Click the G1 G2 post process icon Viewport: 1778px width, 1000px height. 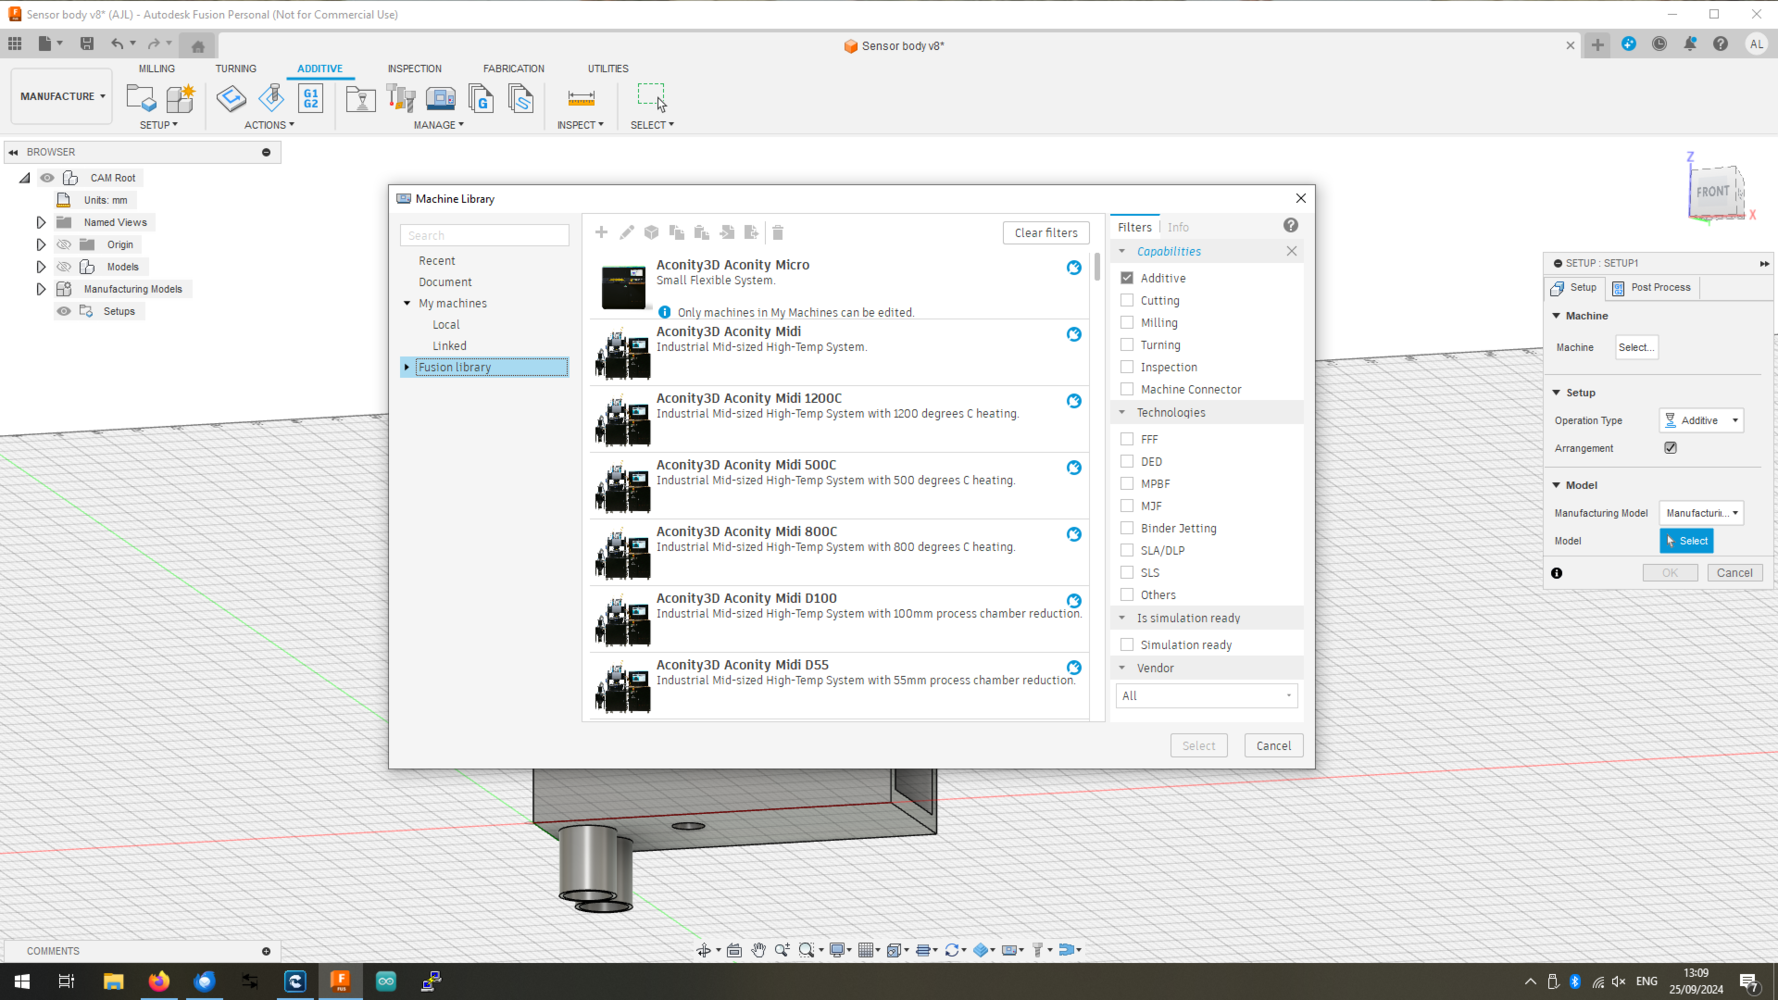(x=311, y=98)
